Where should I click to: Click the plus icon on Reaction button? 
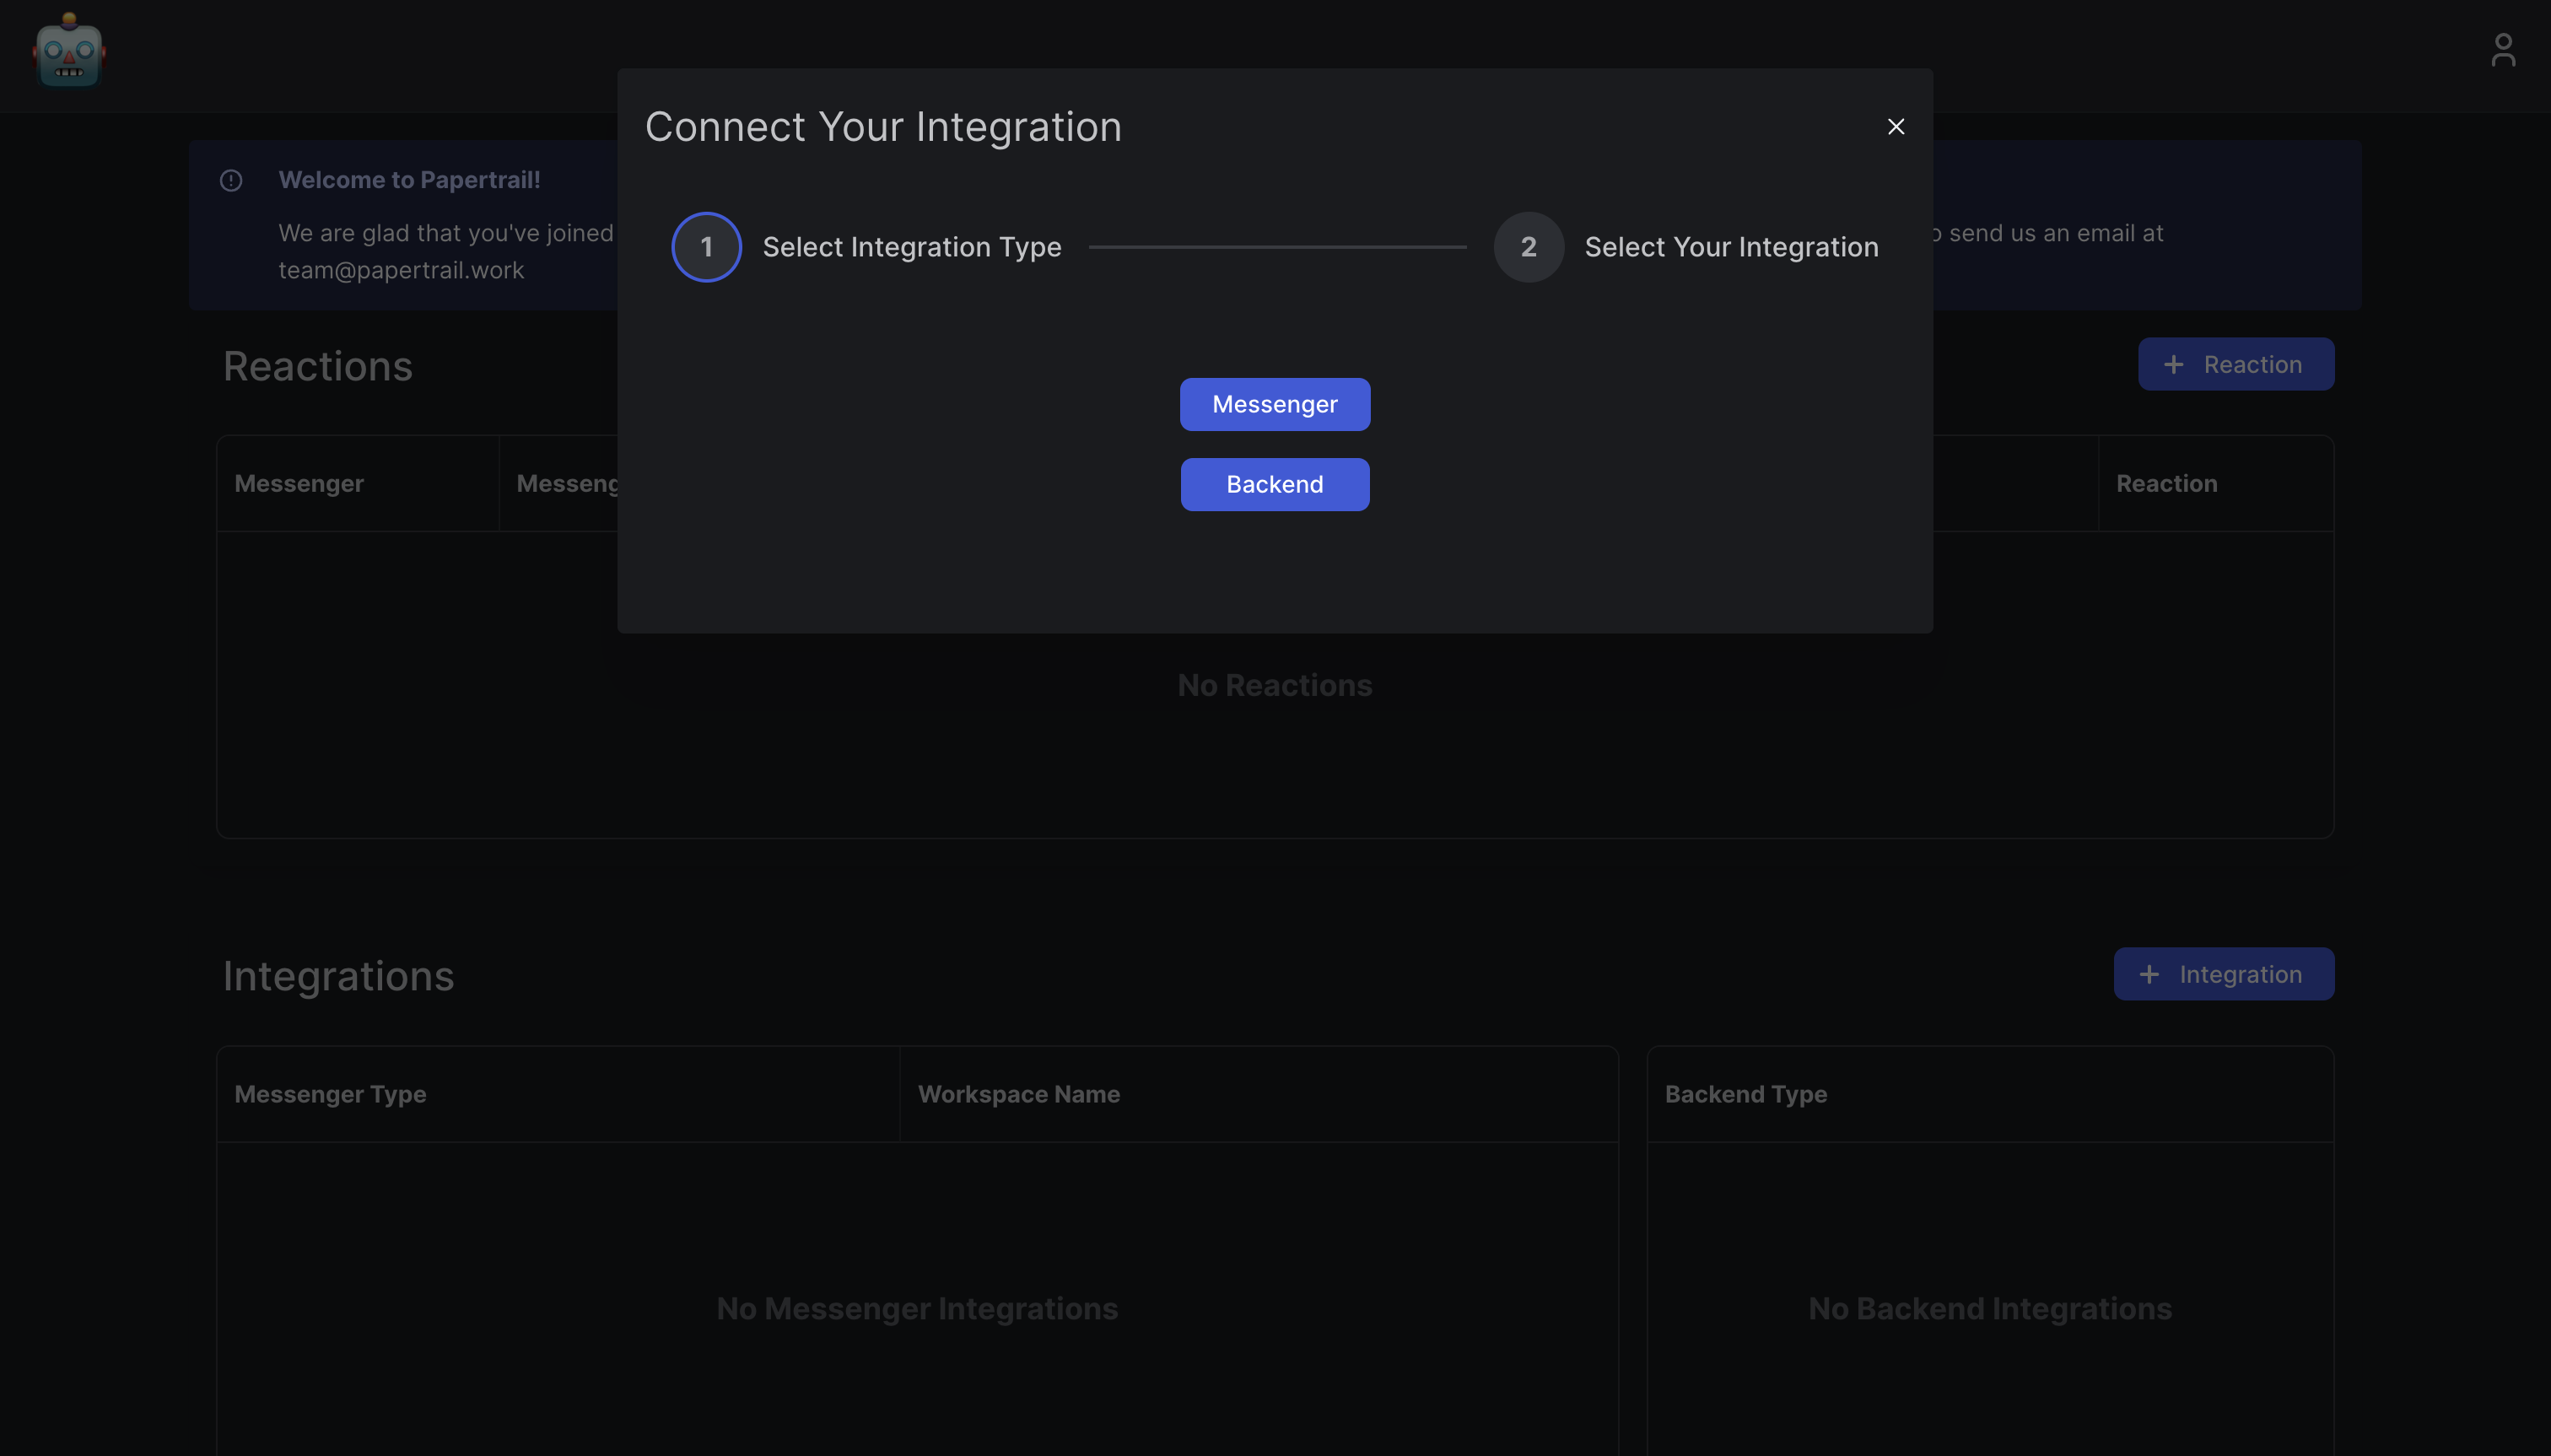pos(2173,365)
